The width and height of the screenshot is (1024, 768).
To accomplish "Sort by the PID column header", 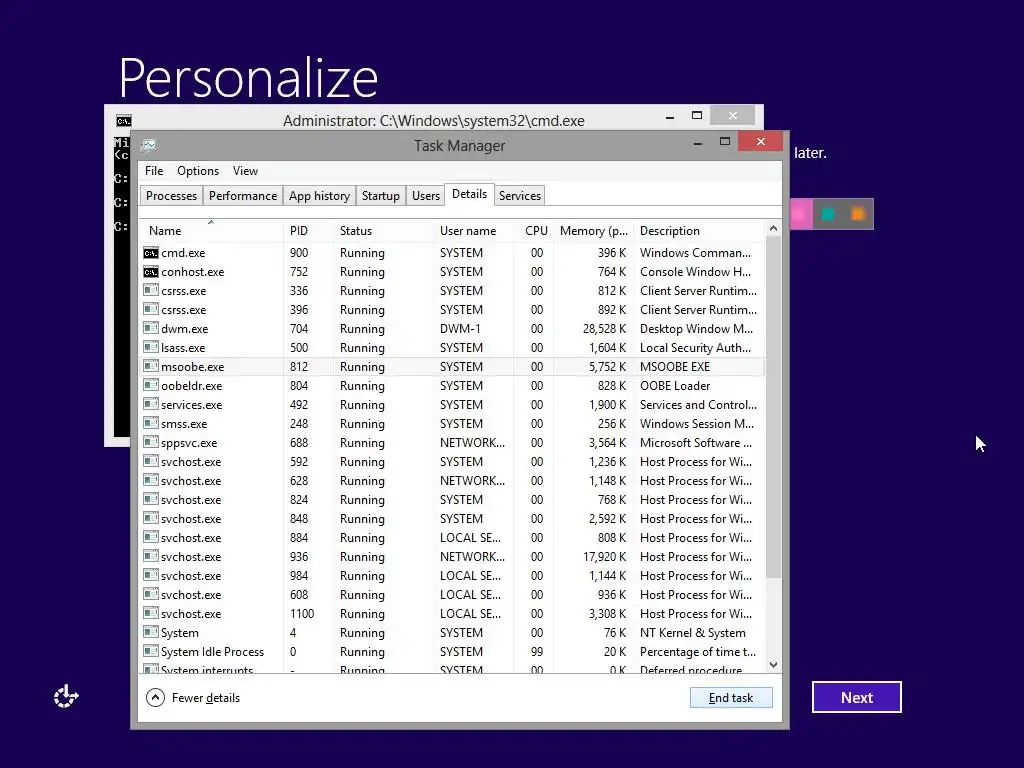I will (308, 231).
